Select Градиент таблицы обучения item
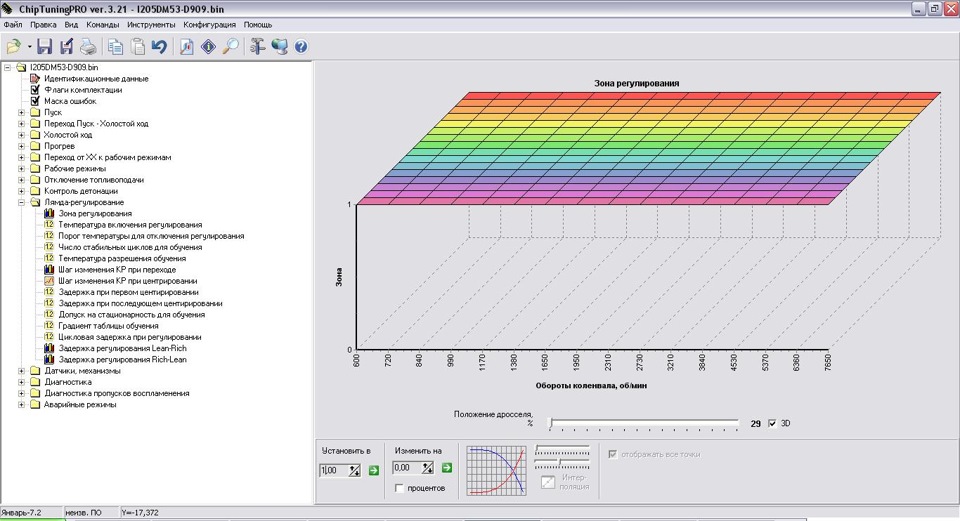960x521 pixels. tap(108, 326)
